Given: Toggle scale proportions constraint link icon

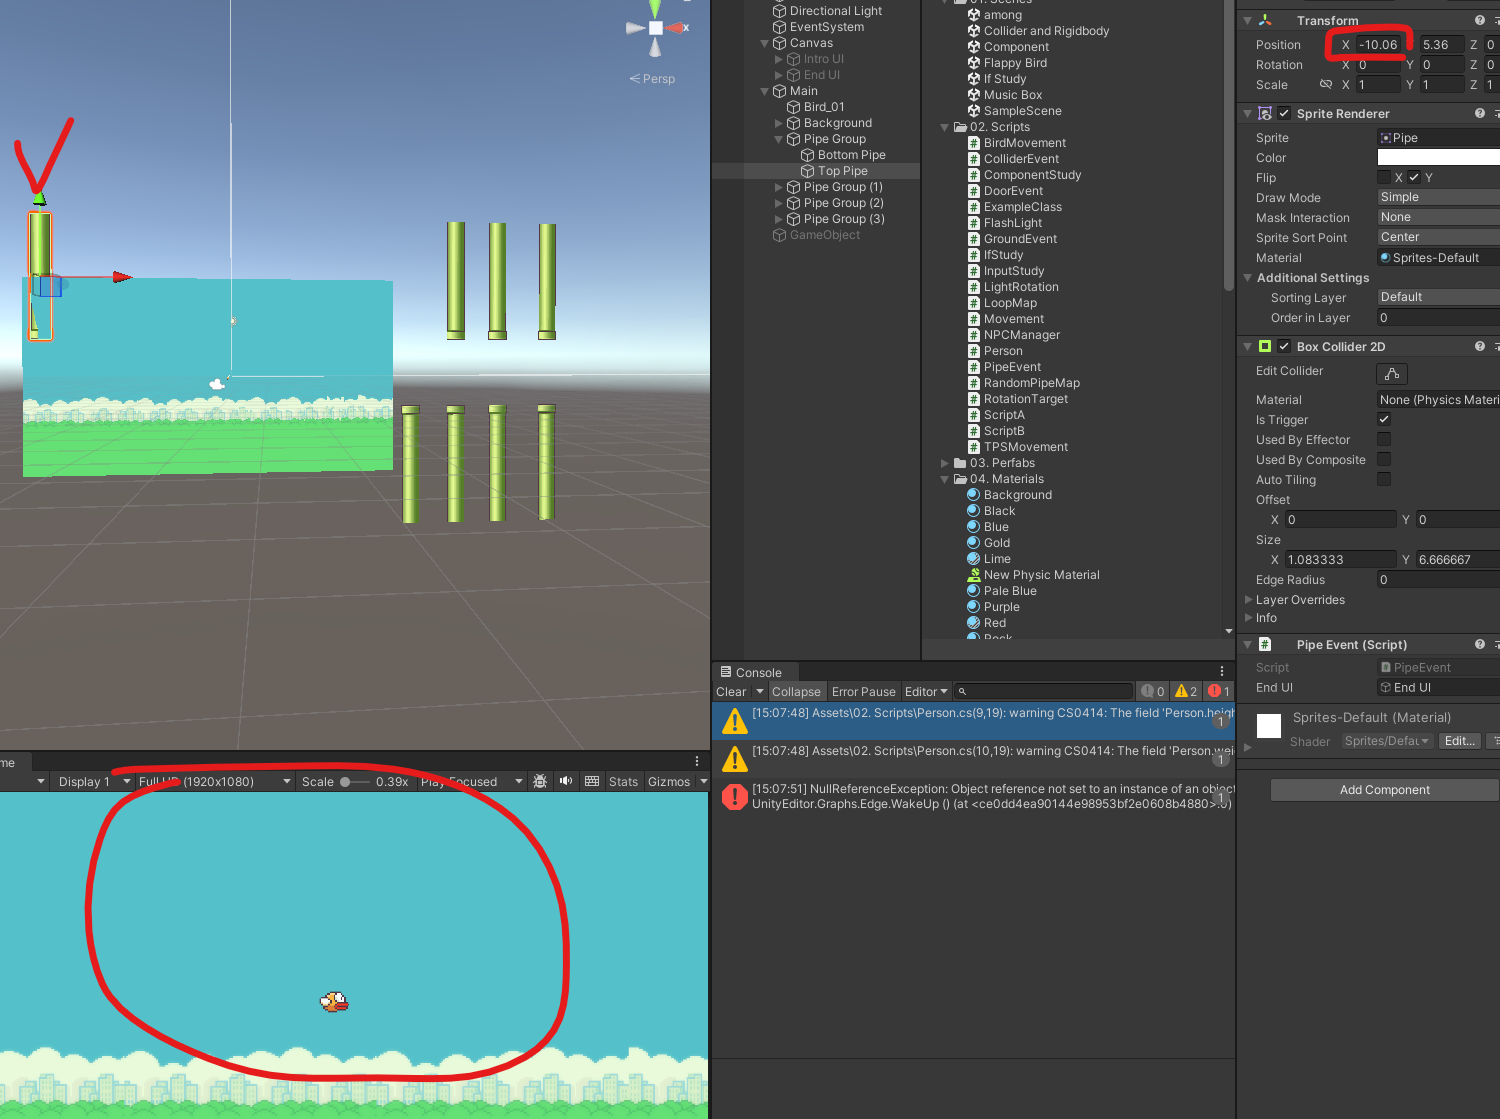Looking at the screenshot, I should [1326, 85].
